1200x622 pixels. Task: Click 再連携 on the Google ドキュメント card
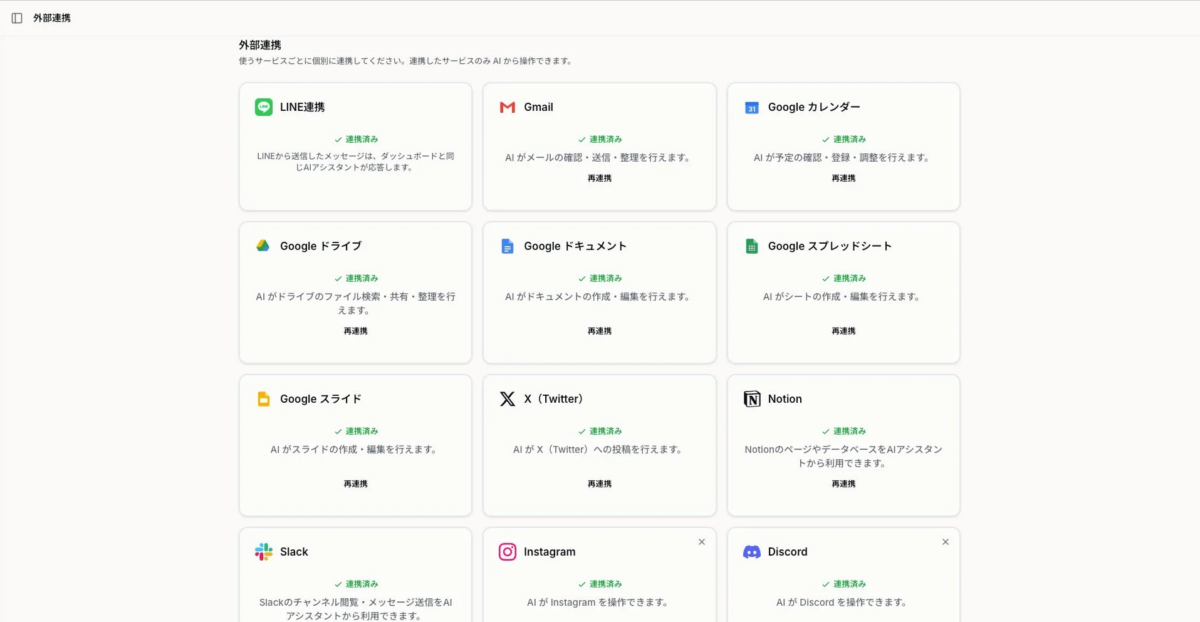(600, 331)
